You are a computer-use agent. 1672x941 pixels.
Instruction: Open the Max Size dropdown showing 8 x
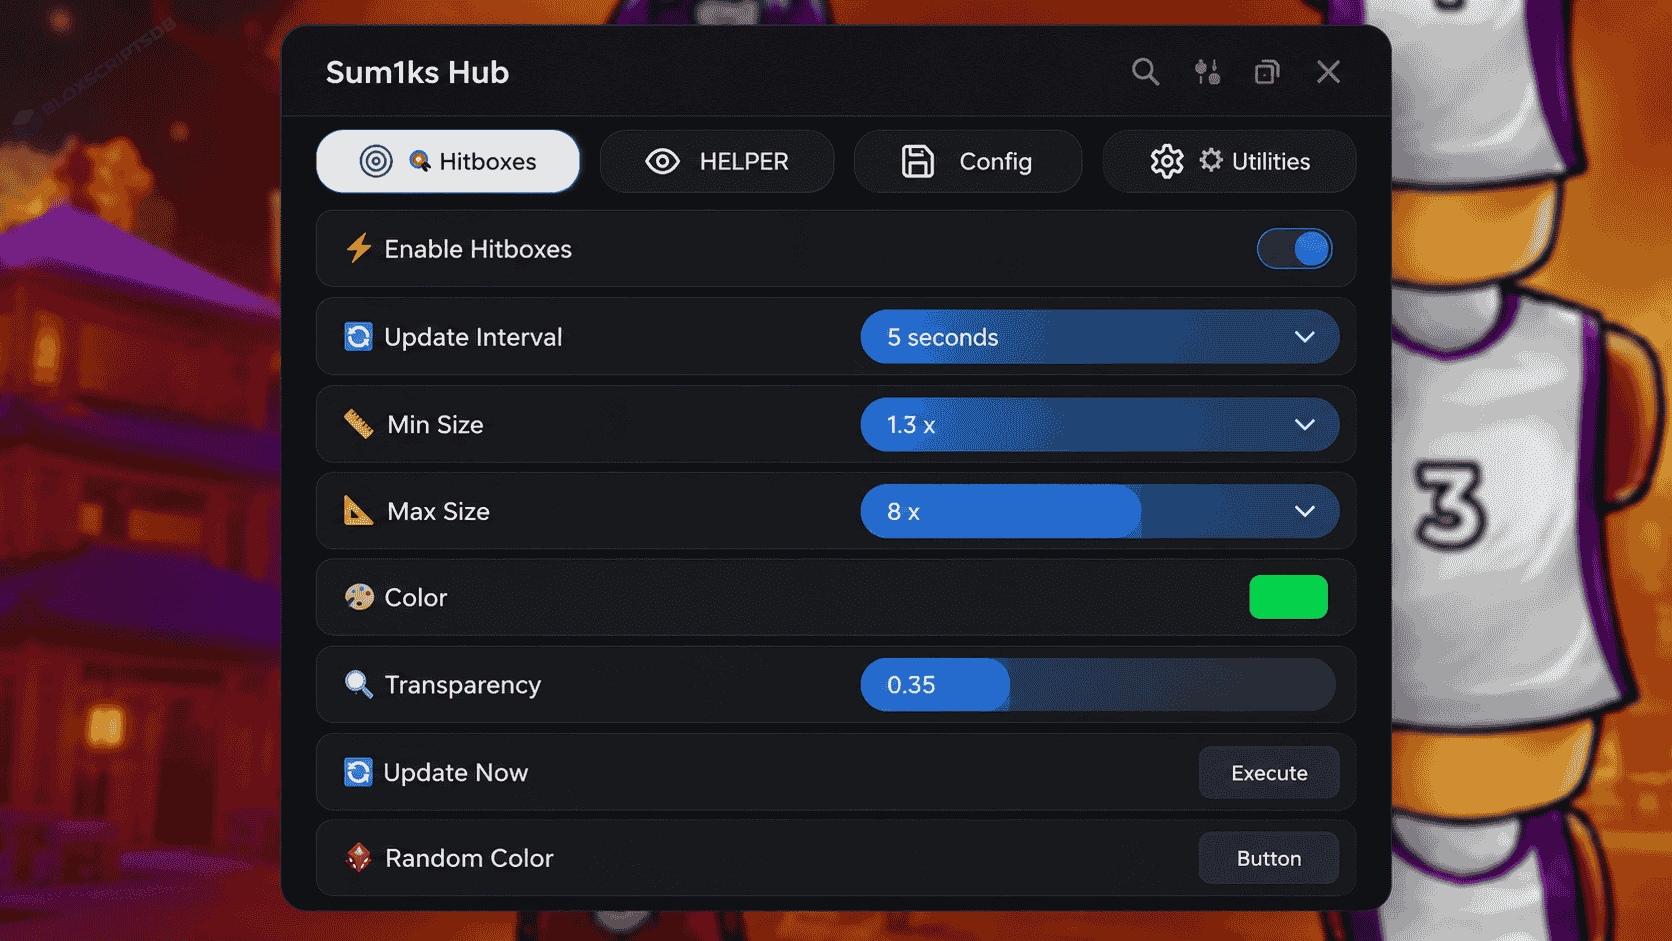pyautogui.click(x=1099, y=511)
